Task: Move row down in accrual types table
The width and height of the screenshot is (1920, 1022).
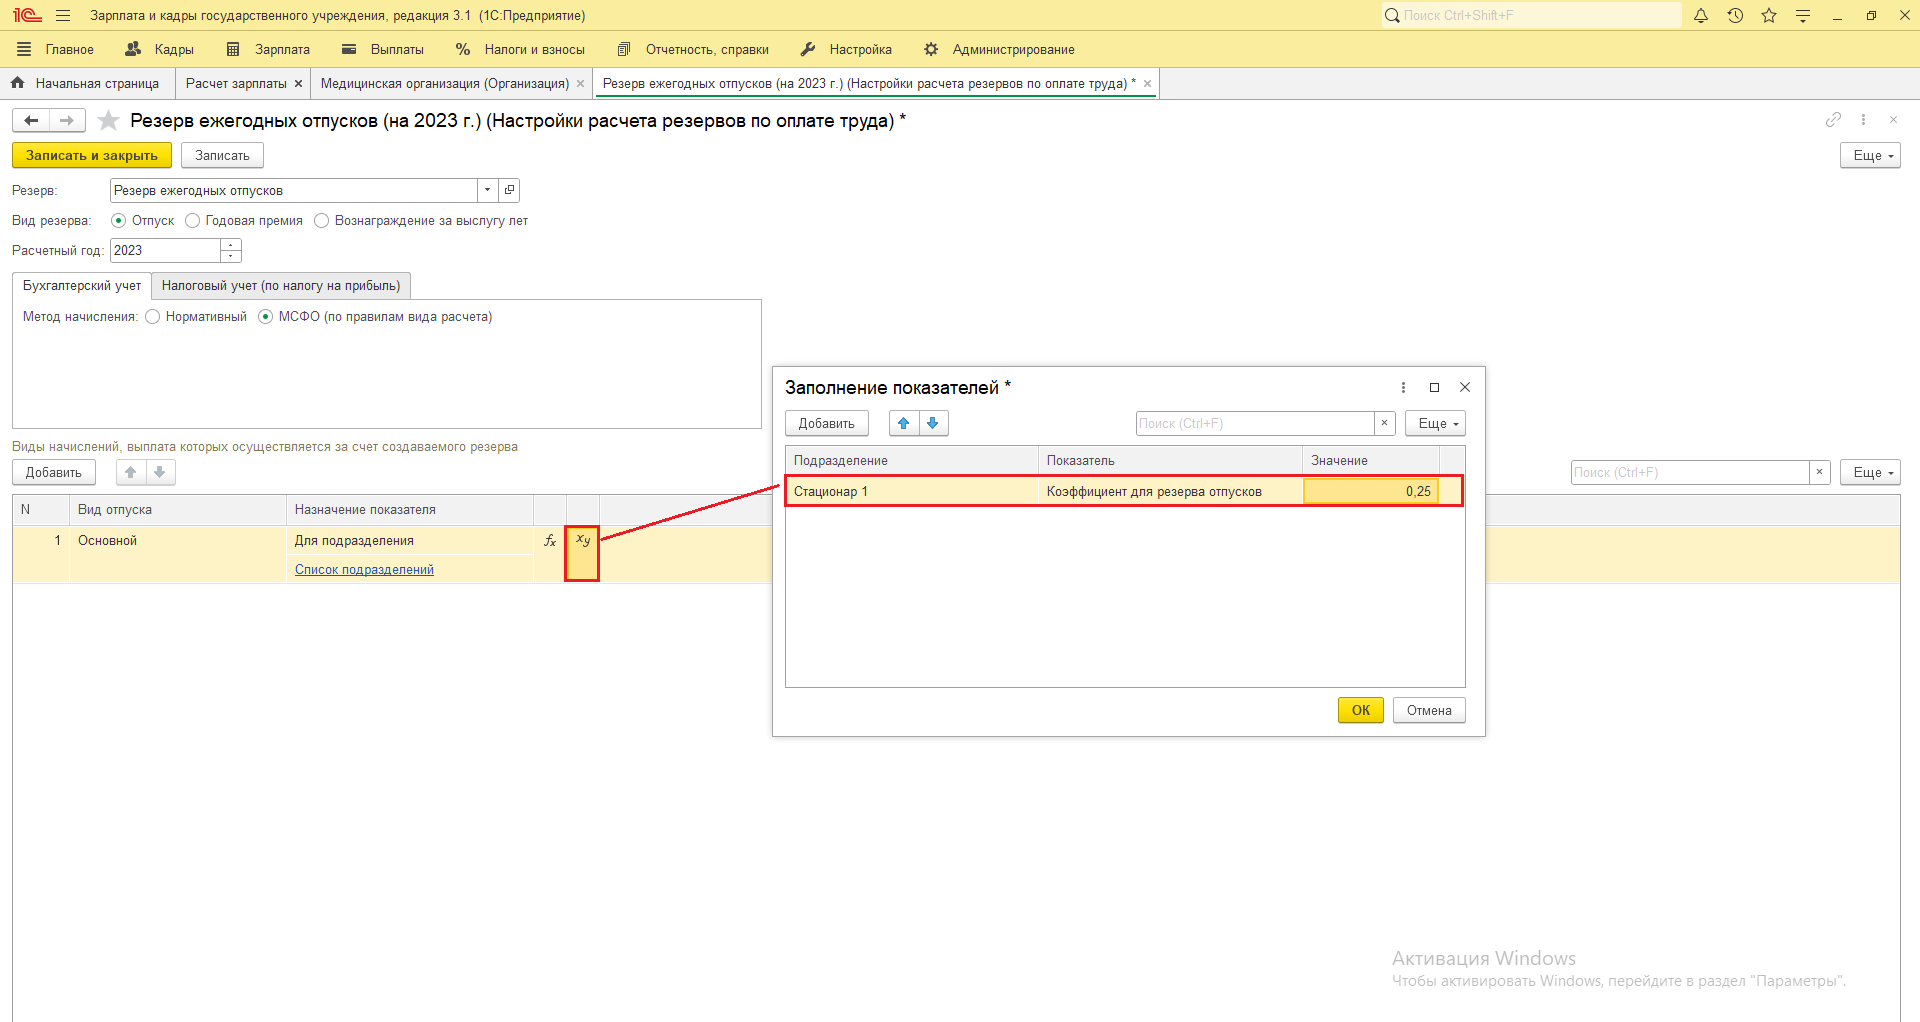Action: click(x=160, y=472)
